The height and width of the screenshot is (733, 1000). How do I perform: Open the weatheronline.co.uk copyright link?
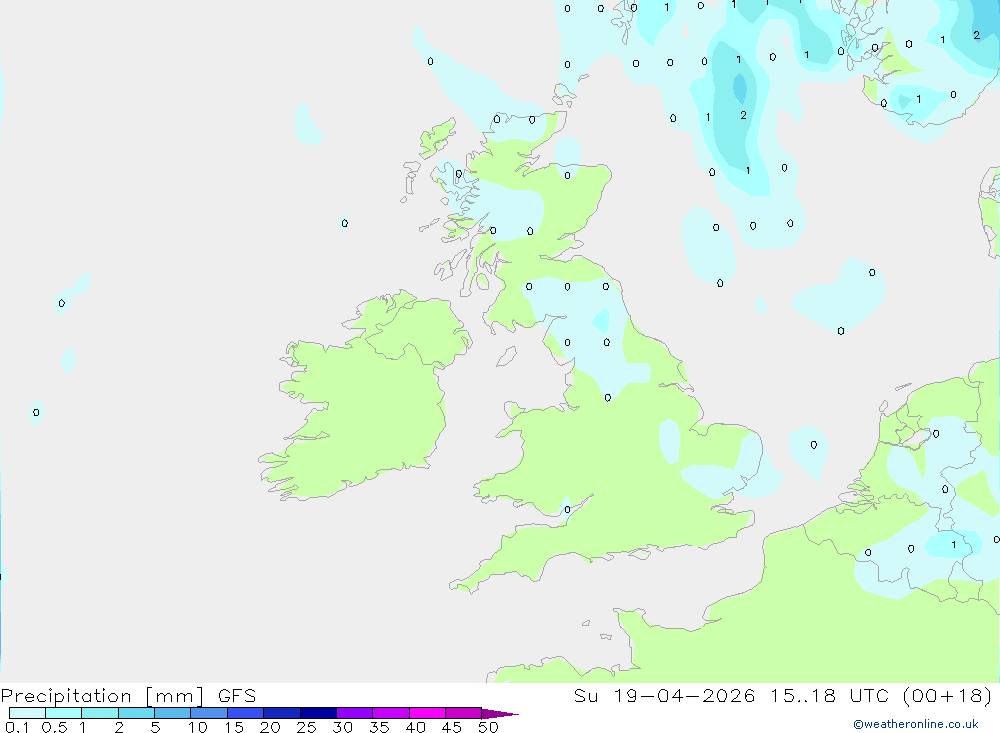[x=916, y=724]
